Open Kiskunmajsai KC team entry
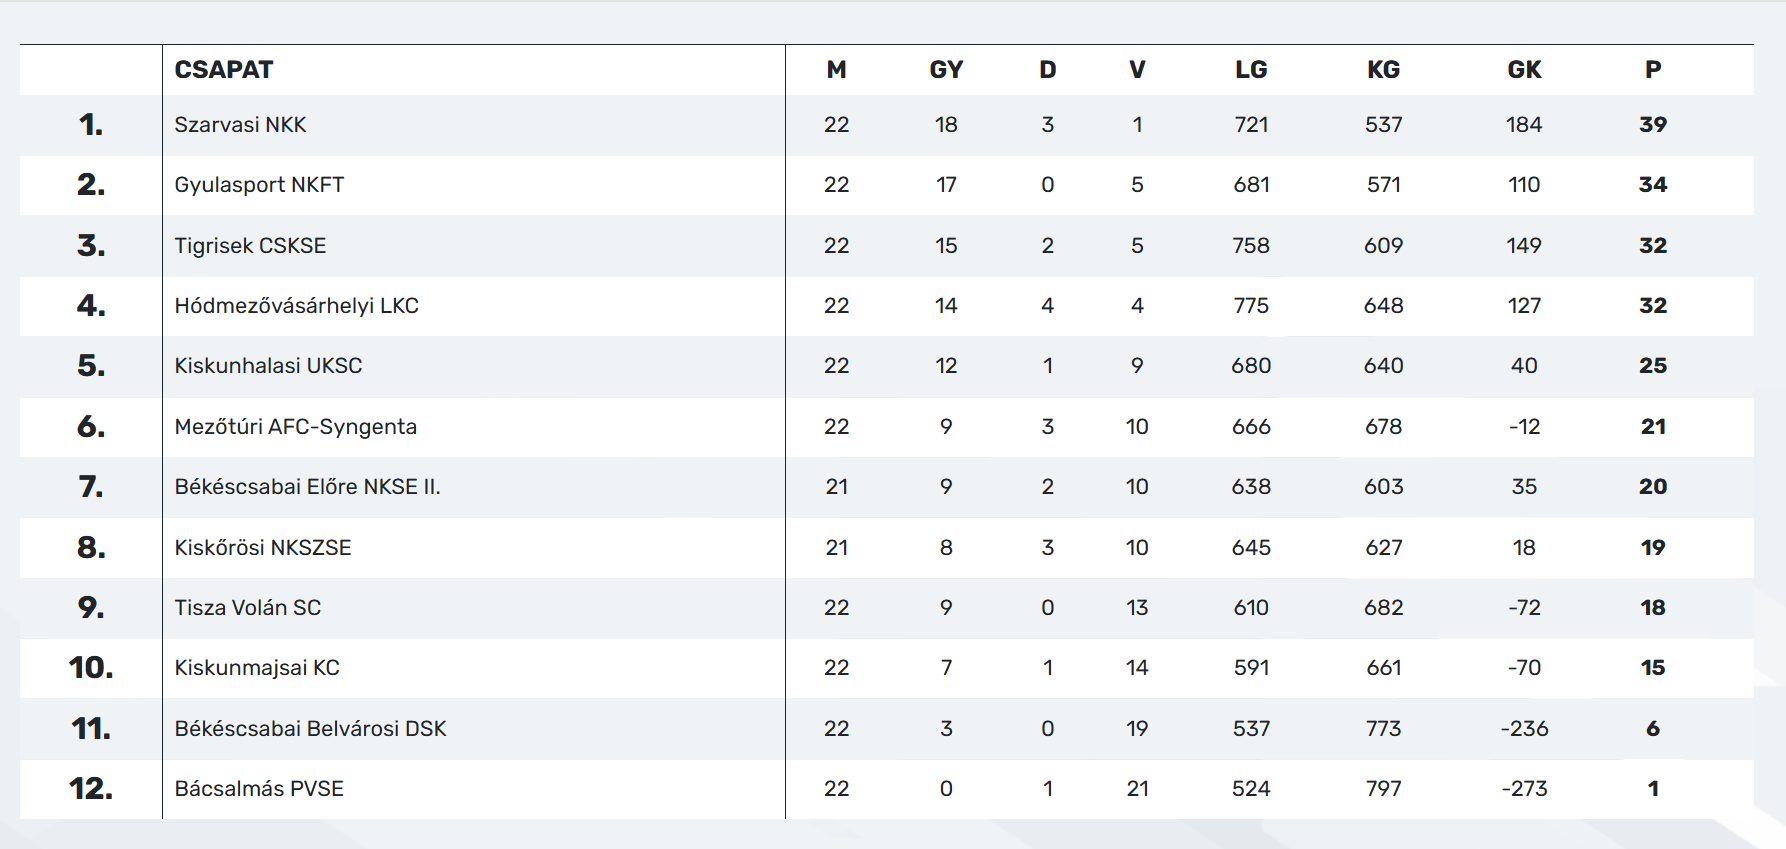This screenshot has height=849, width=1786. (257, 668)
